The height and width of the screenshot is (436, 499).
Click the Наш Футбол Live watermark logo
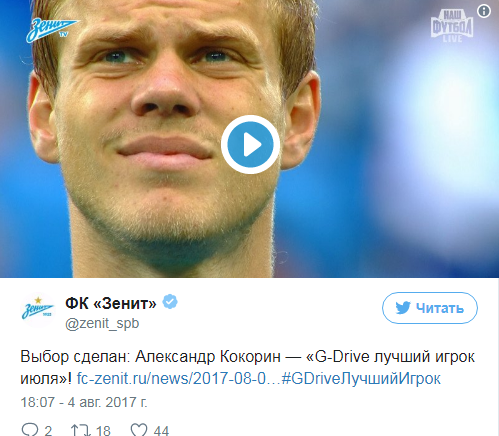pos(452,26)
